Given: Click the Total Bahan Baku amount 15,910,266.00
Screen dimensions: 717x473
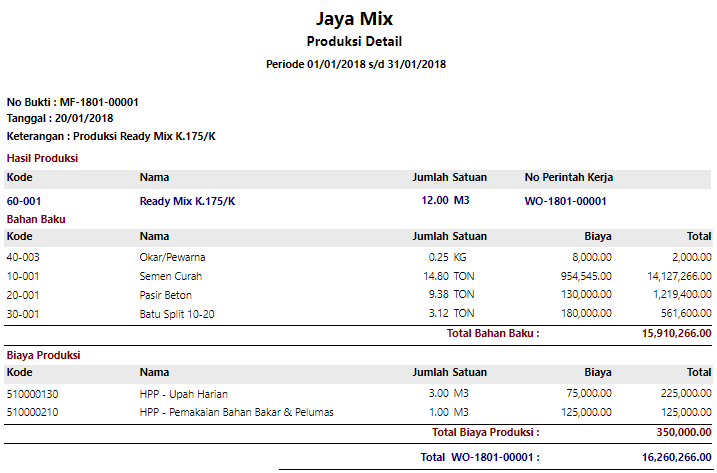Looking at the screenshot, I should (x=669, y=333).
